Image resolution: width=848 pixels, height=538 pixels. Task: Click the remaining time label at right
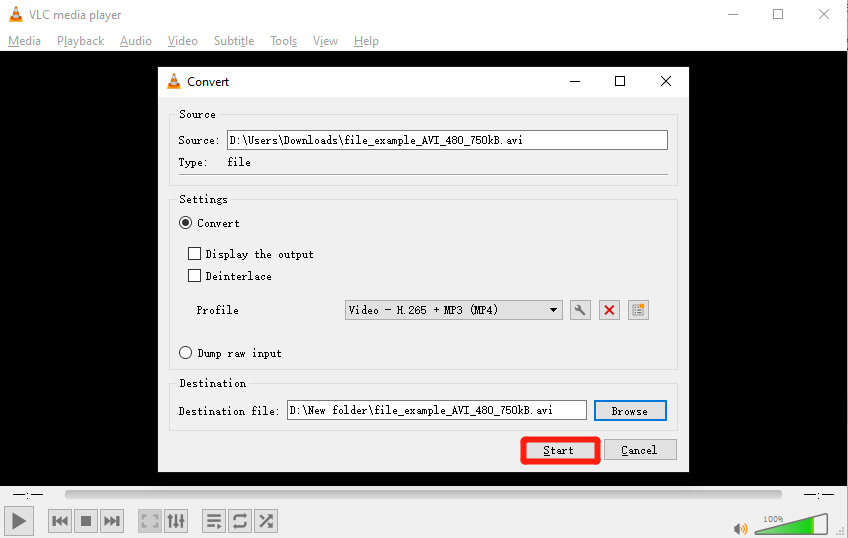coord(819,494)
